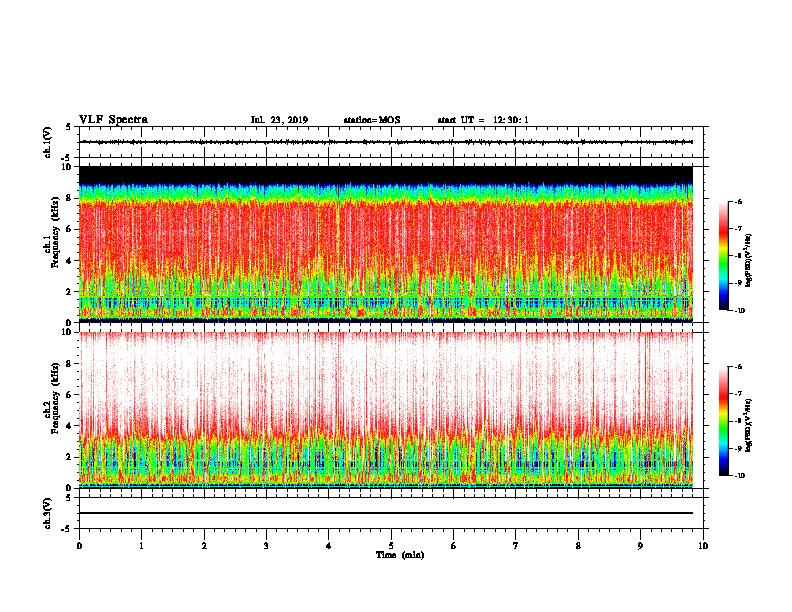792x612 pixels.
Task: Click time axis tick label "5"
Action: click(391, 546)
